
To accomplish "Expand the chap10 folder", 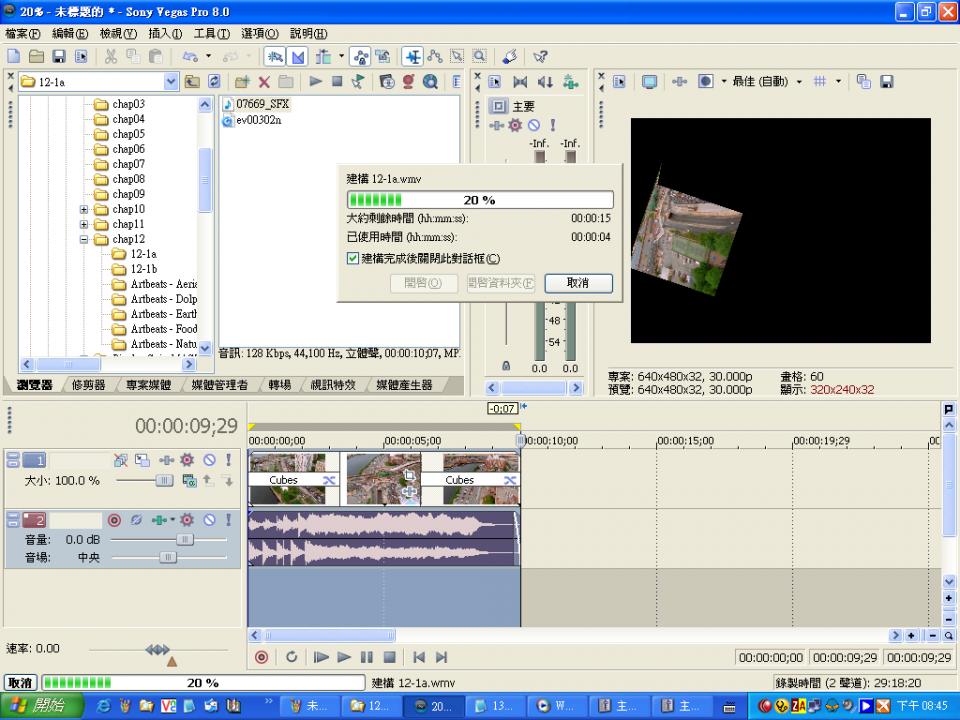I will click(x=85, y=210).
